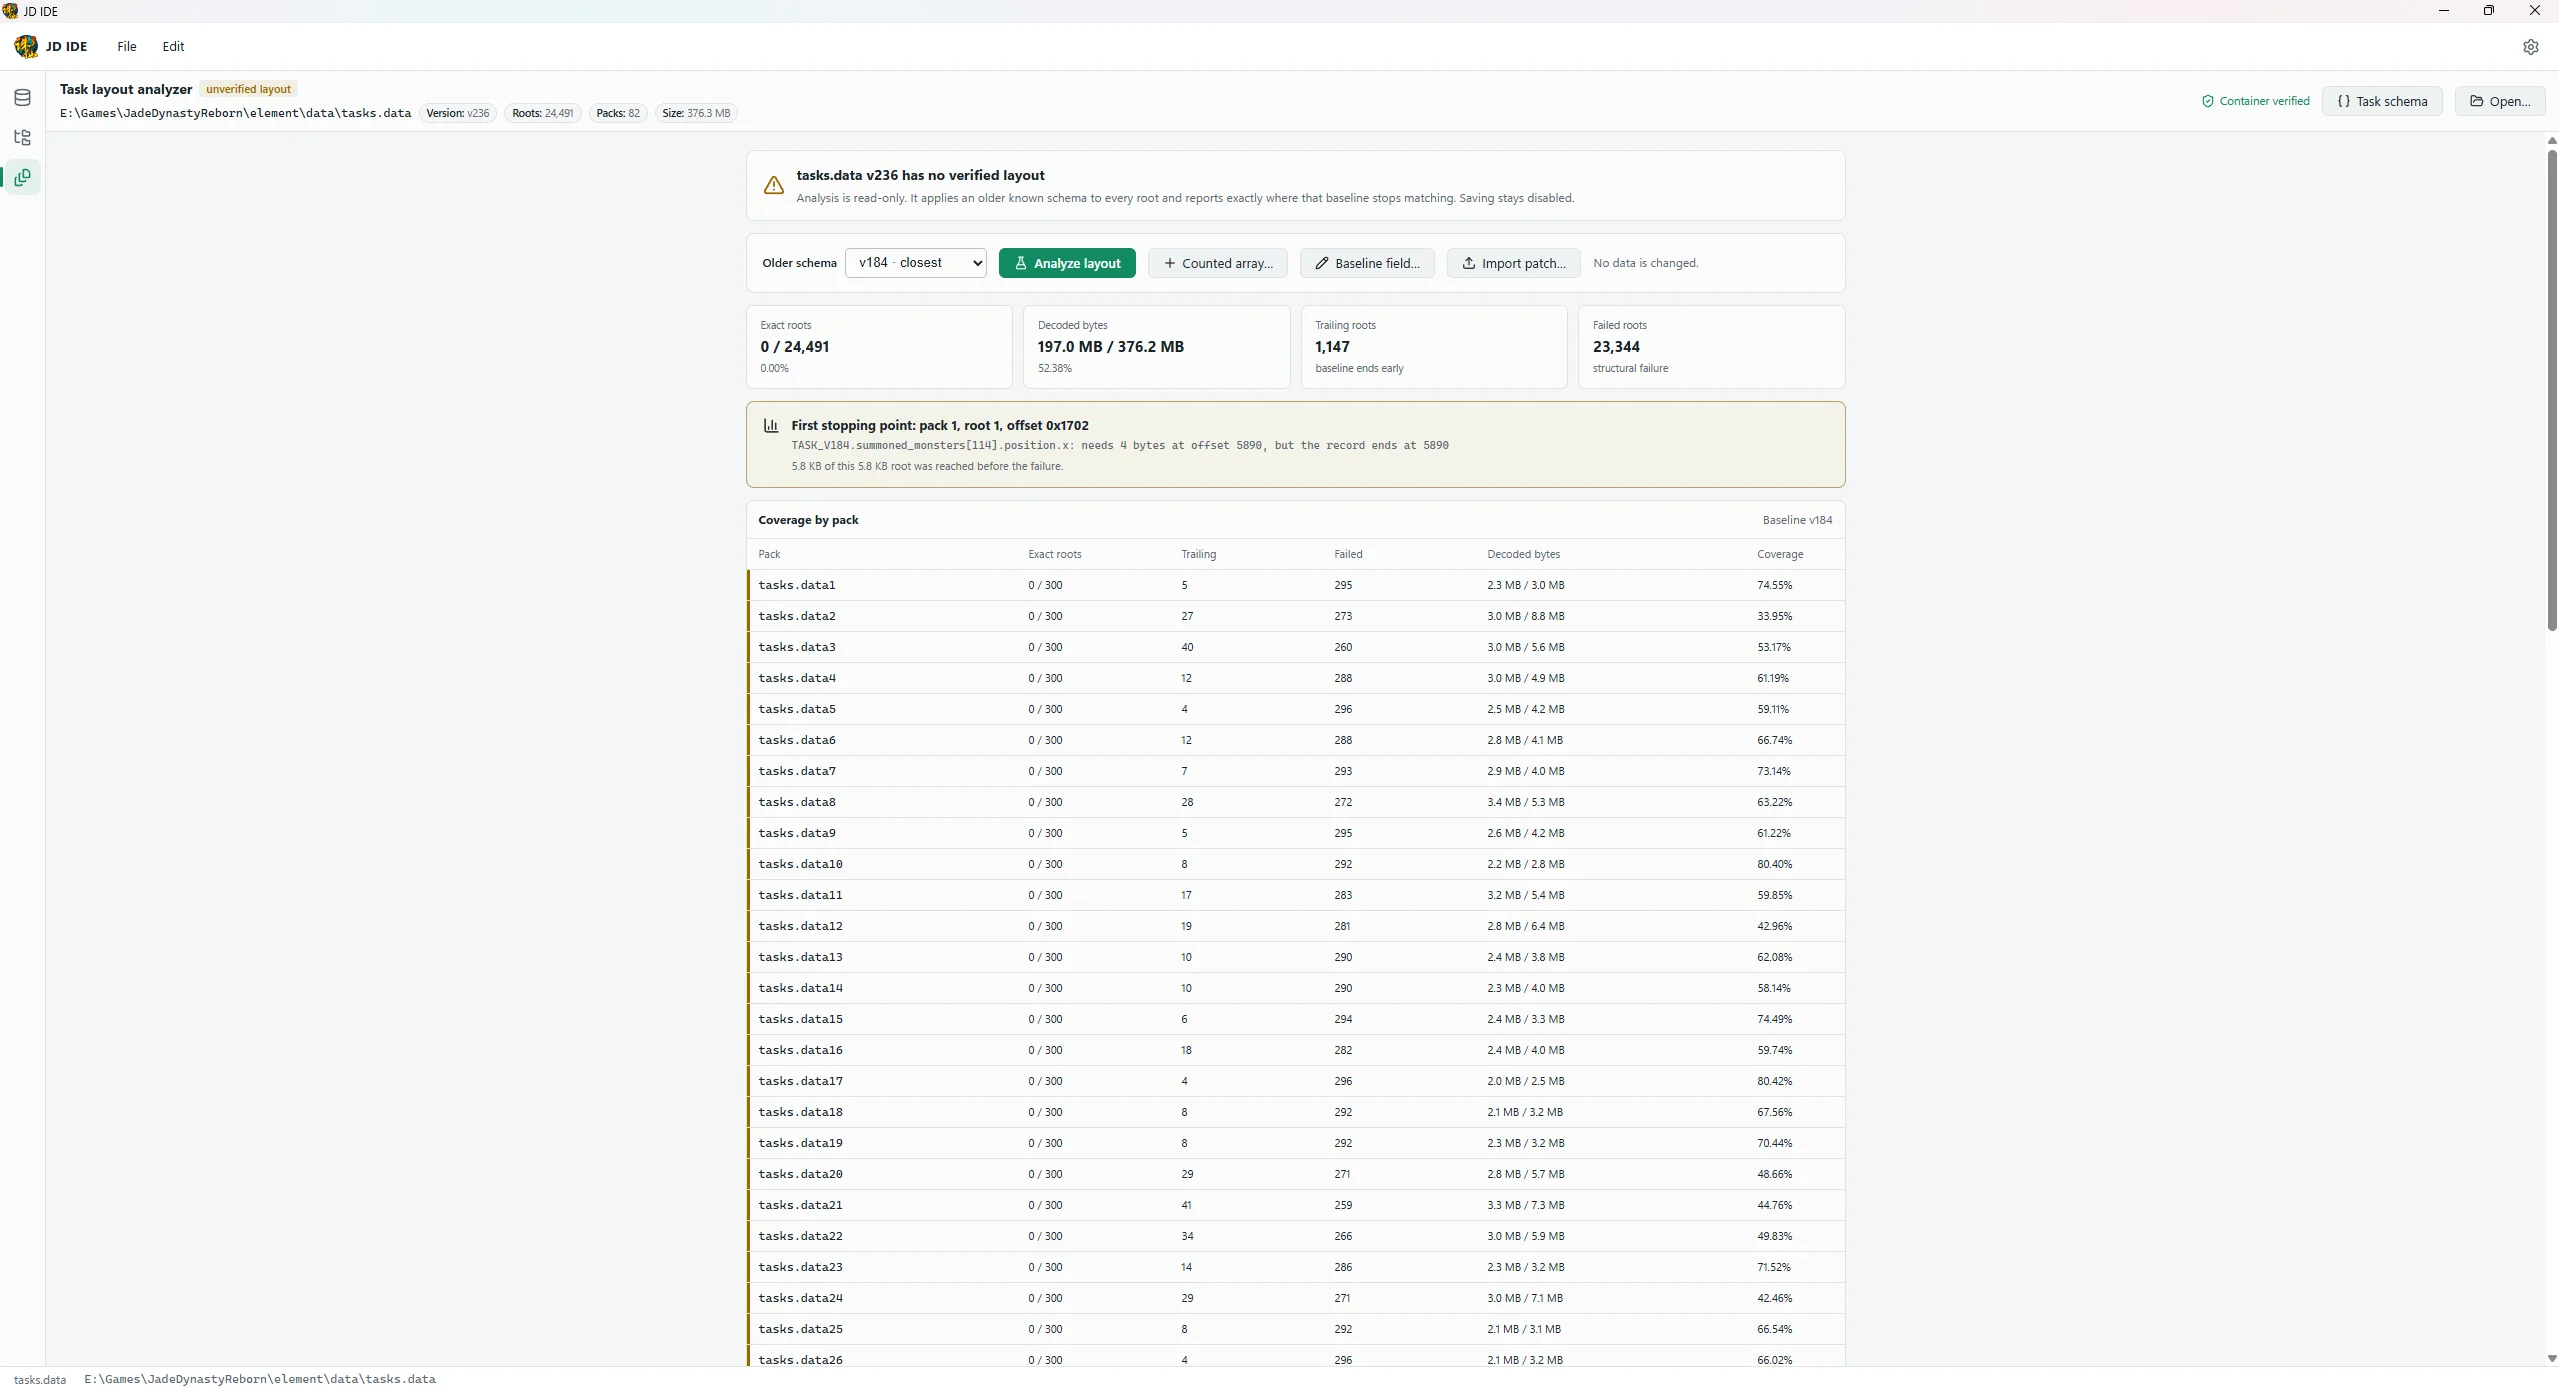The width and height of the screenshot is (2559, 1391).
Task: Click the Failed roots 23,344 card
Action: pos(1711,347)
